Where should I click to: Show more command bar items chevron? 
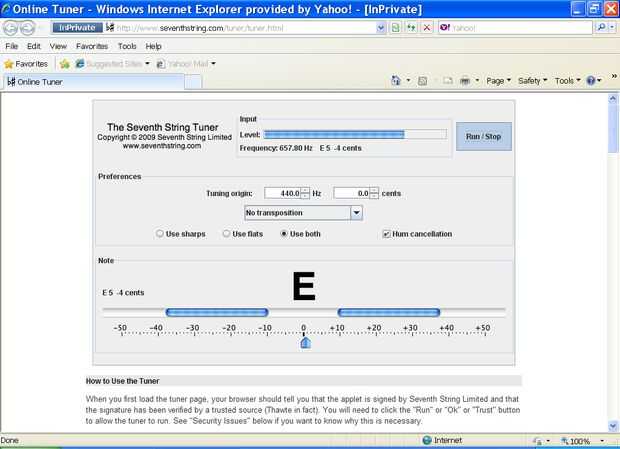614,76
